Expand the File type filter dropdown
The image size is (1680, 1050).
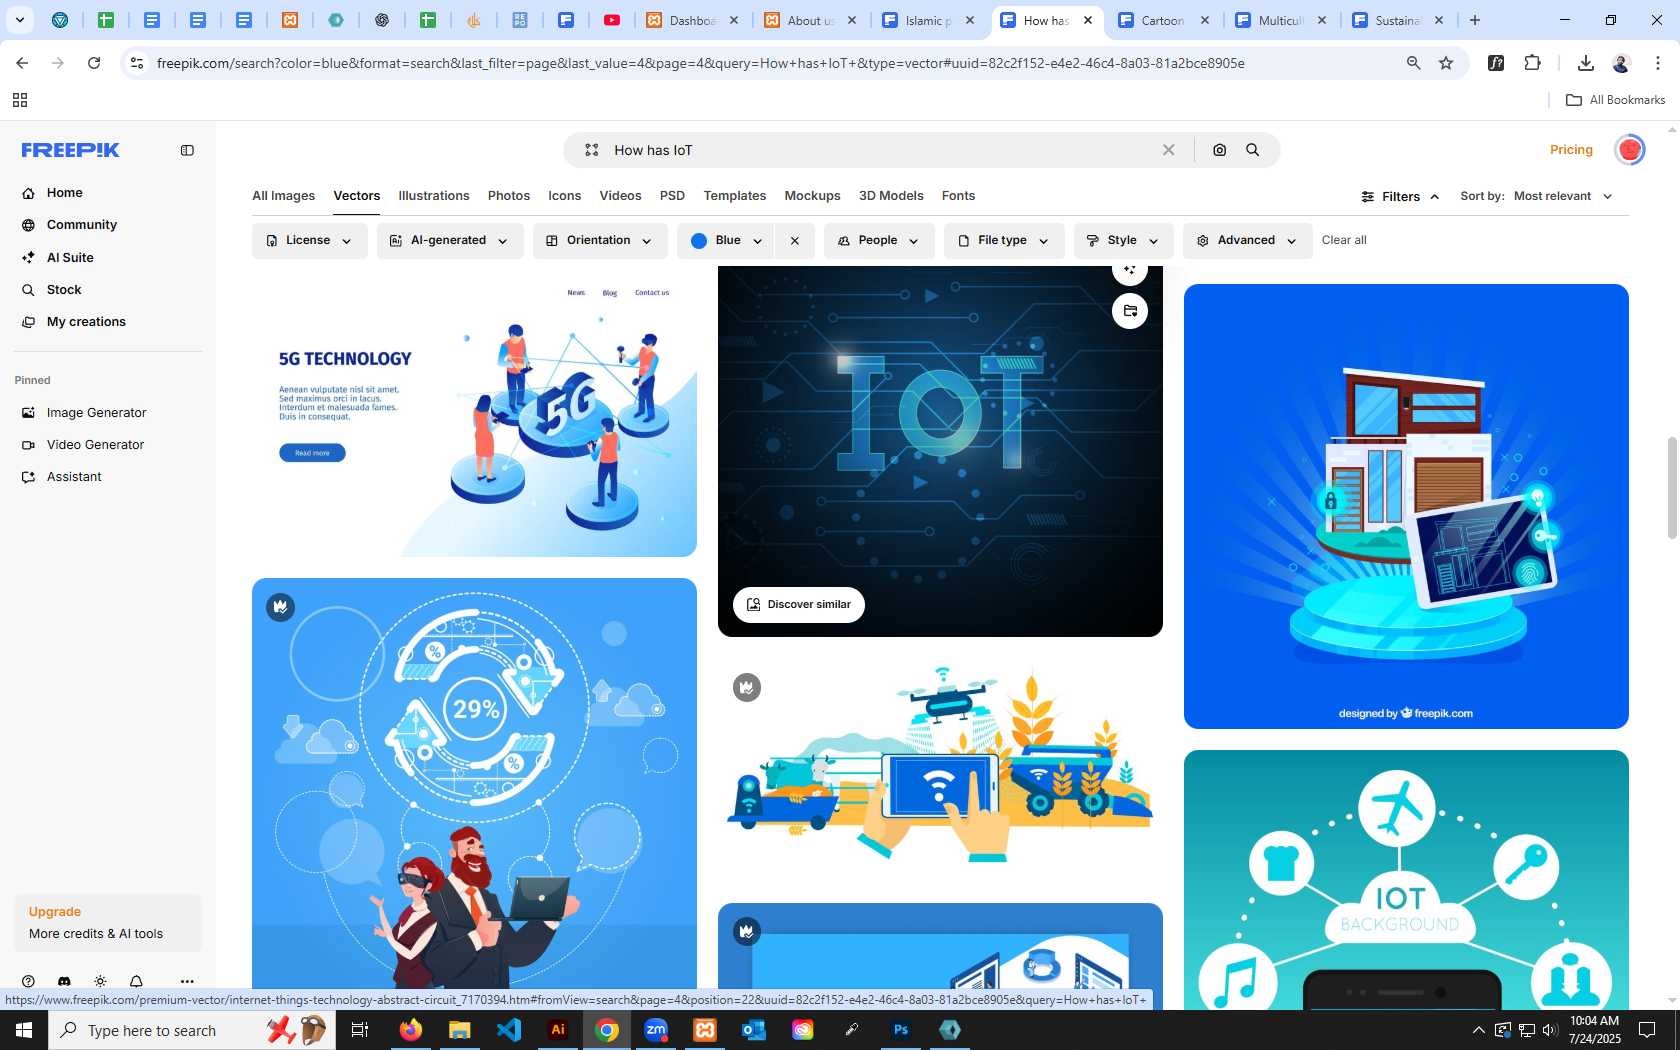pyautogui.click(x=1003, y=241)
